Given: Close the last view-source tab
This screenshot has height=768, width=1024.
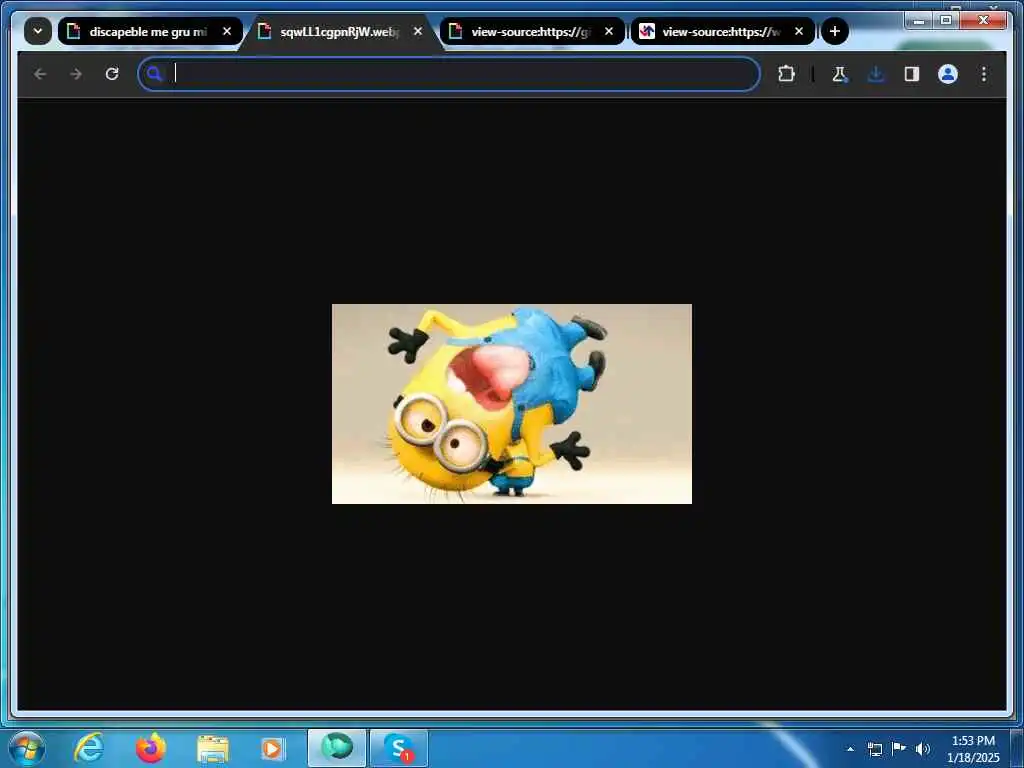Looking at the screenshot, I should [799, 31].
